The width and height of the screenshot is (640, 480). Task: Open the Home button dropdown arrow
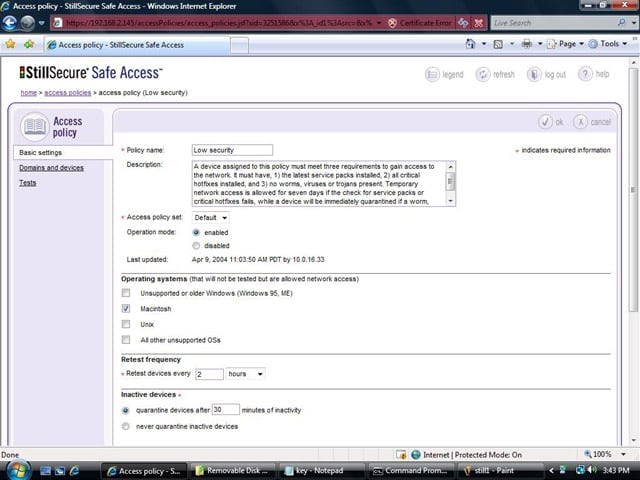[x=484, y=44]
